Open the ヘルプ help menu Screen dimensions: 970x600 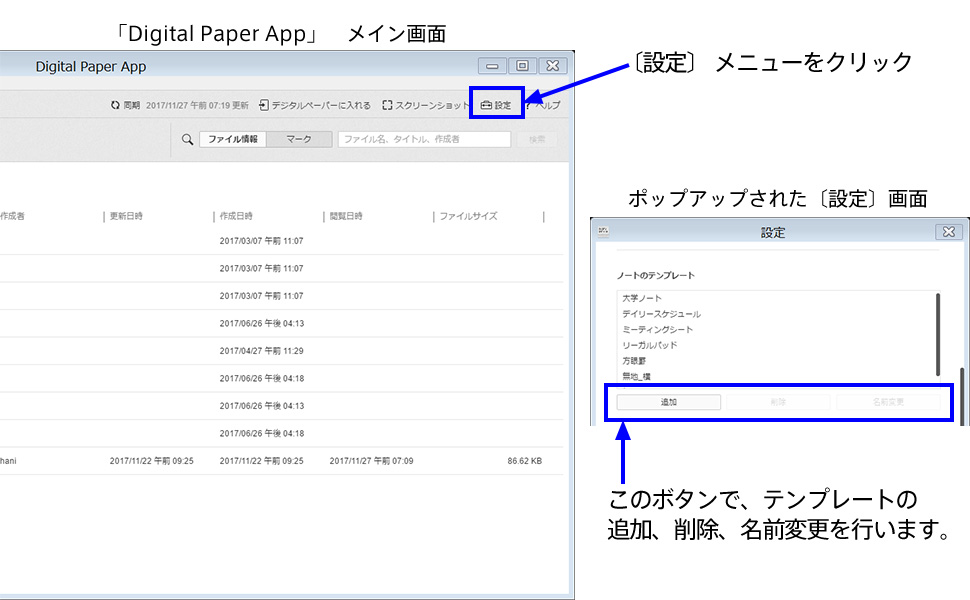544,105
